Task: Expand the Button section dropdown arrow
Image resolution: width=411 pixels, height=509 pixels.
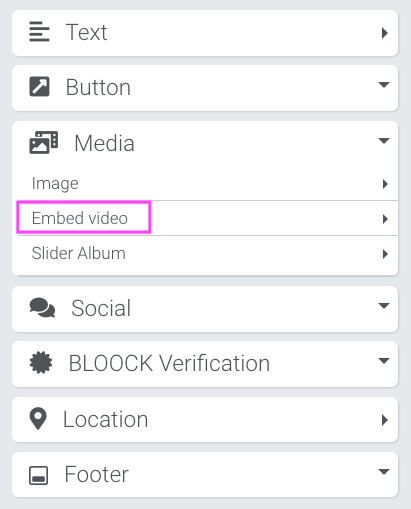Action: tap(384, 85)
